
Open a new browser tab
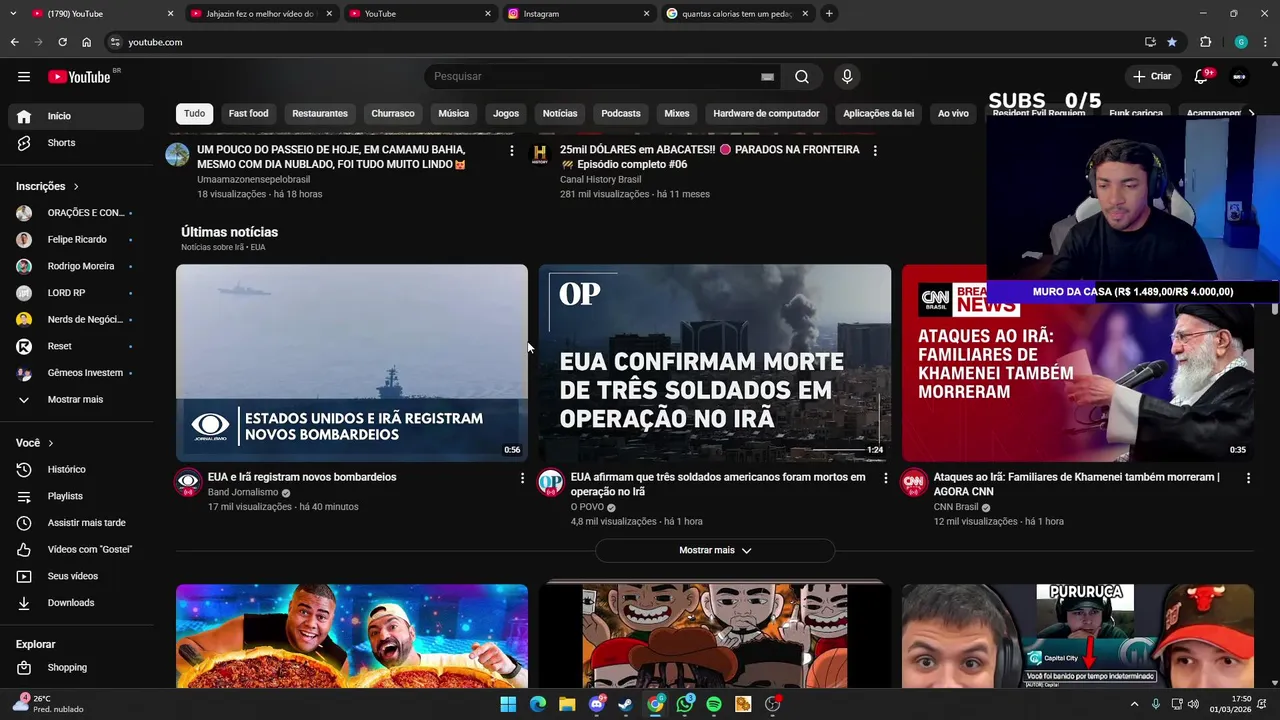point(829,14)
